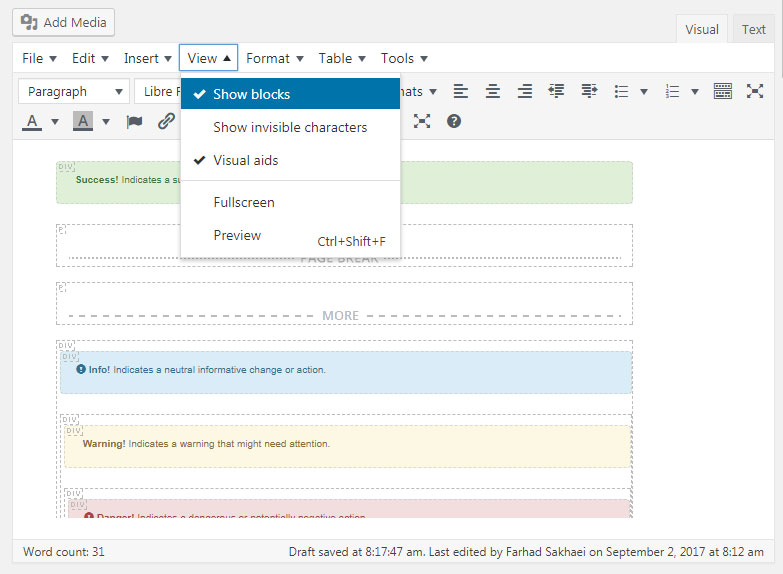Choose Preview from View menu
Image resolution: width=783 pixels, height=574 pixels.
(x=290, y=235)
